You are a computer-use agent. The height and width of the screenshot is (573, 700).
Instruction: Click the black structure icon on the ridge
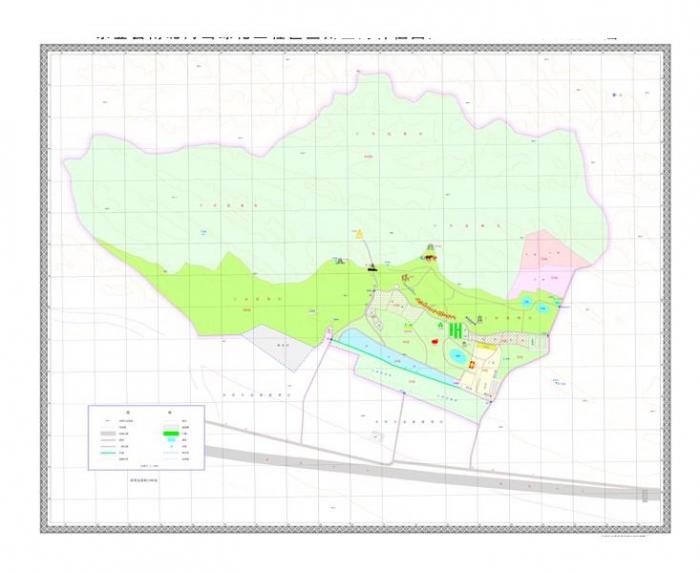pyautogui.click(x=372, y=268)
